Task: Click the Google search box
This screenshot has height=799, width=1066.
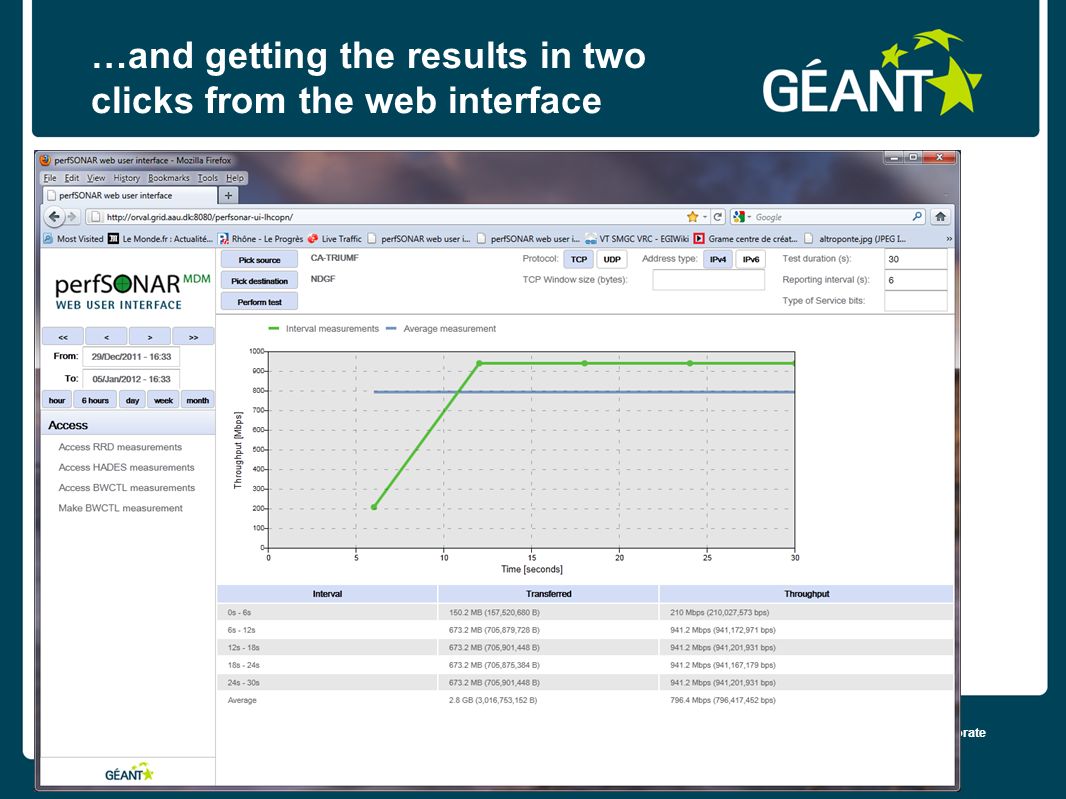Action: [831, 217]
